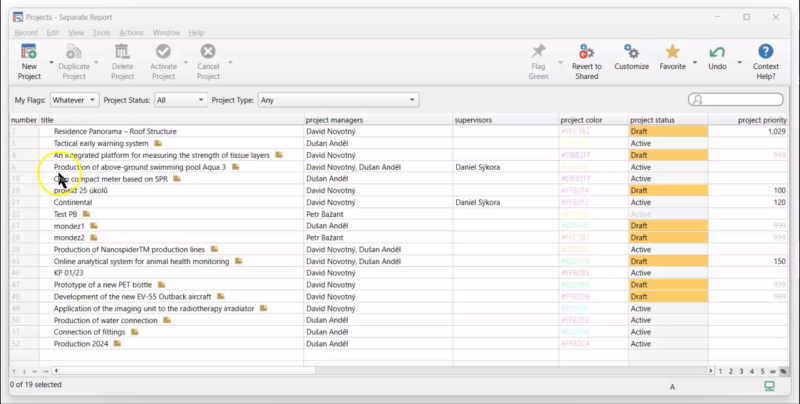Click the Revert to Shared icon
The height and width of the screenshot is (404, 800).
coord(586,52)
